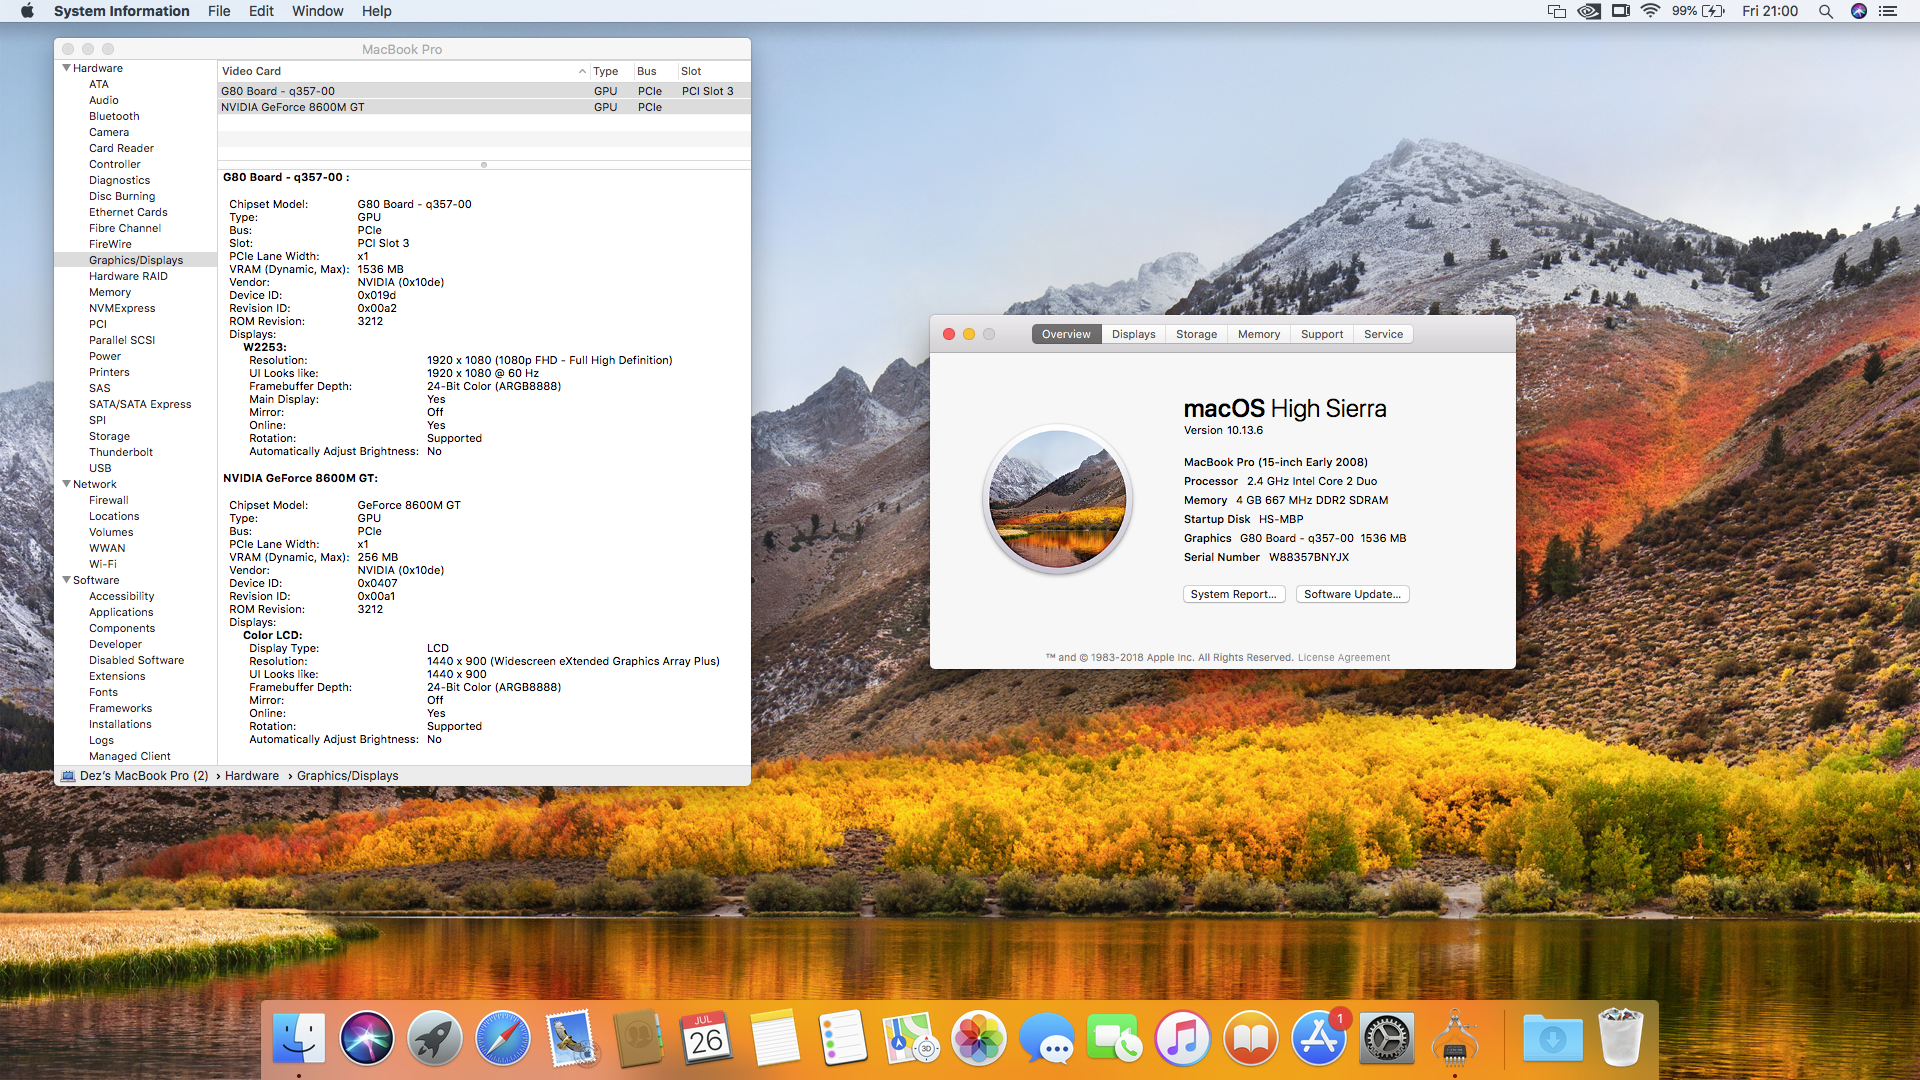Select USB in the sidebar
This screenshot has height=1080, width=1920.
click(100, 468)
